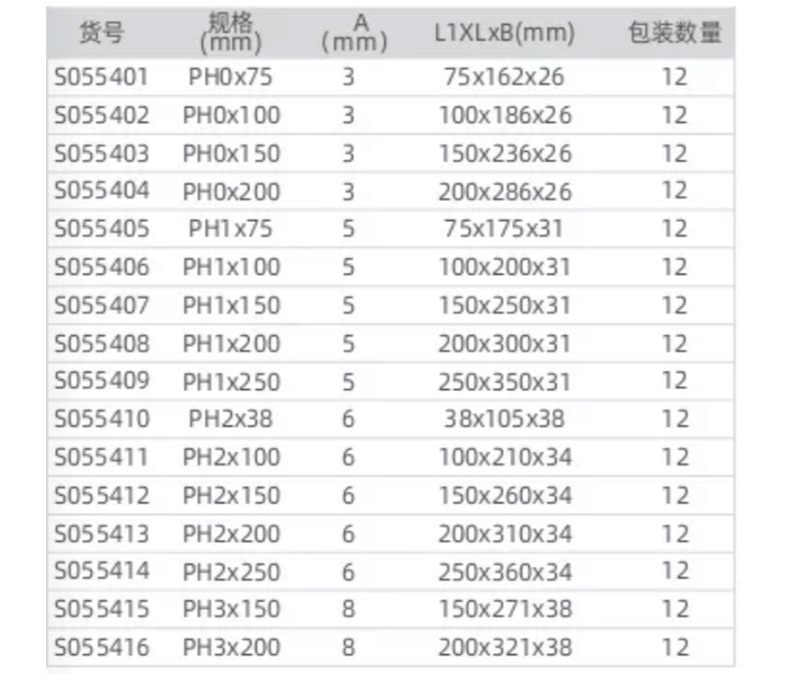Select product code S055407
Image resolution: width=790 pixels, height=680 pixels.
[x=101, y=305]
